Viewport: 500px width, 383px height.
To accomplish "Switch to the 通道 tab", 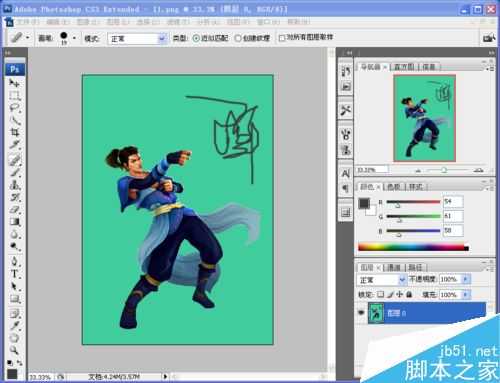I will point(393,267).
